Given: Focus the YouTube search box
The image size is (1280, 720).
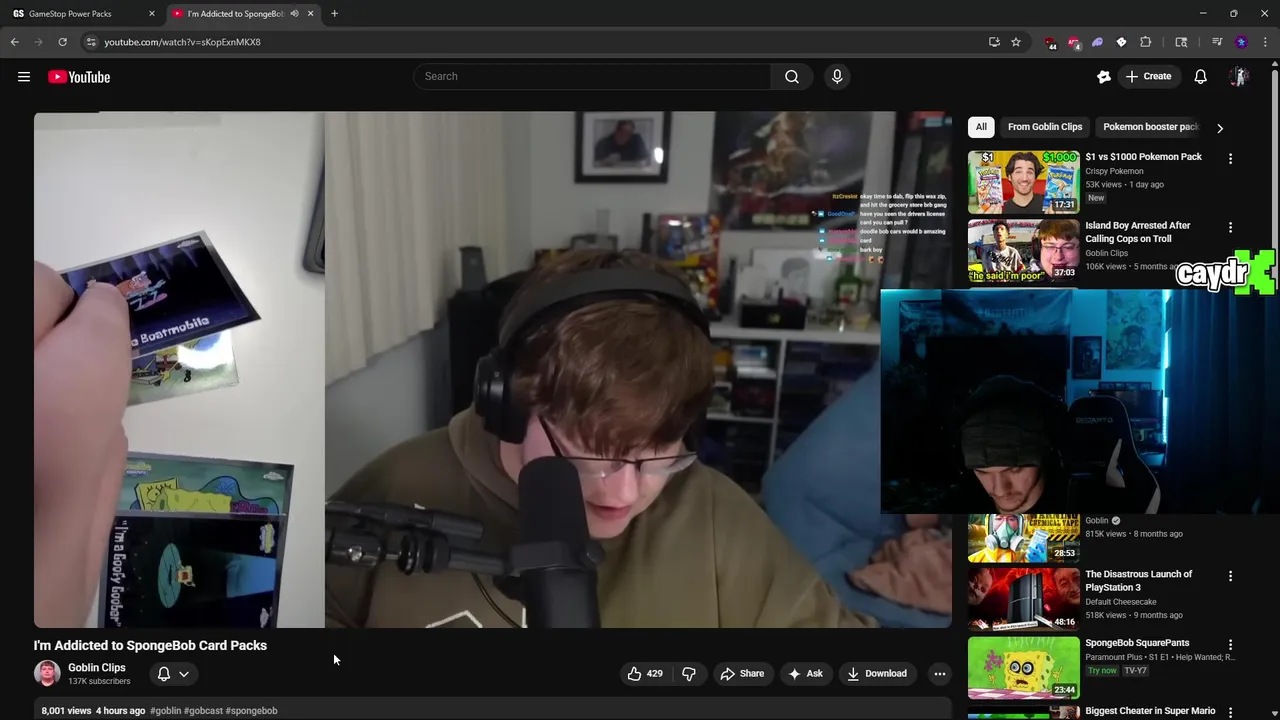Looking at the screenshot, I should [592, 77].
